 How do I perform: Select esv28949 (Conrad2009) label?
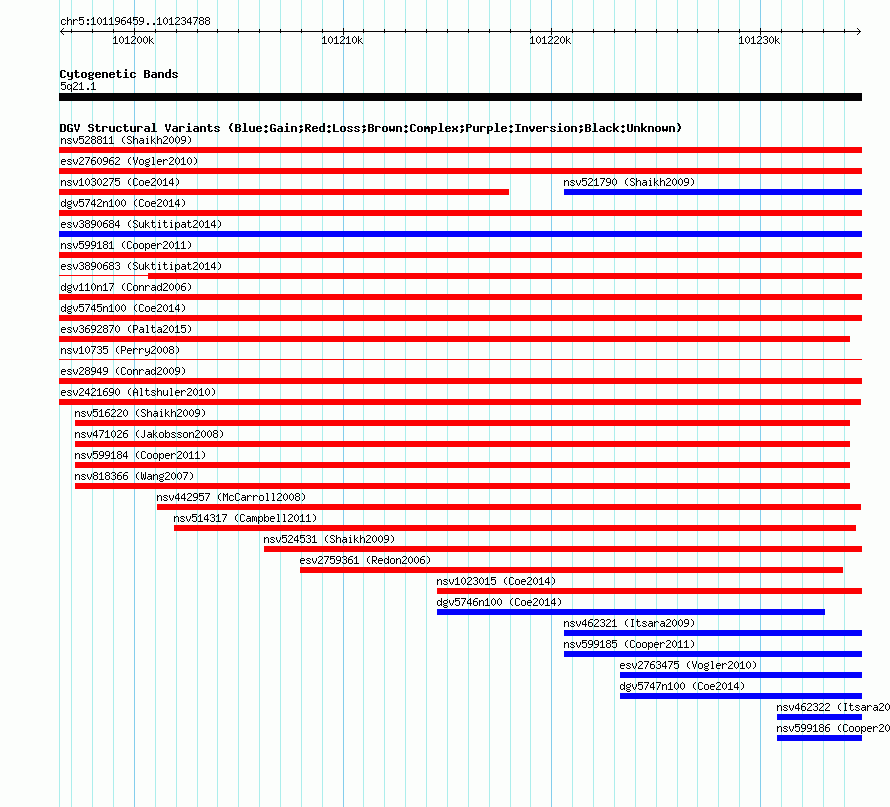coord(123,371)
